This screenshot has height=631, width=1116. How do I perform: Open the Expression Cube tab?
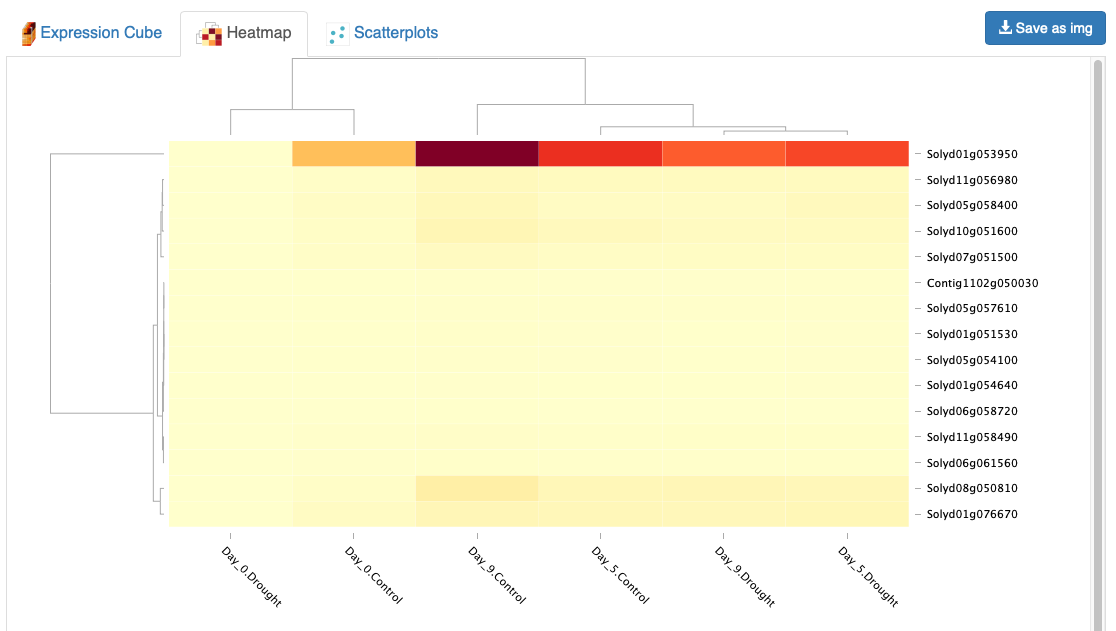click(x=92, y=33)
